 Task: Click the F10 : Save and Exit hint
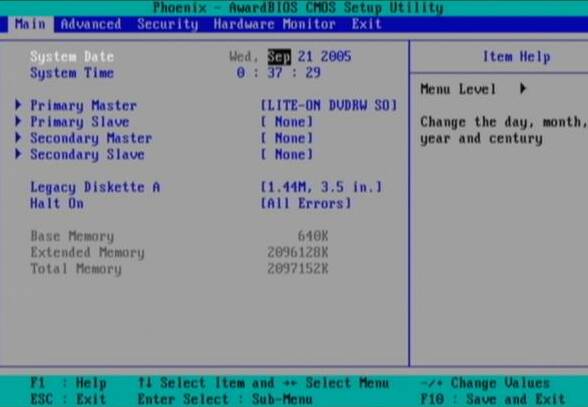[x=492, y=399]
